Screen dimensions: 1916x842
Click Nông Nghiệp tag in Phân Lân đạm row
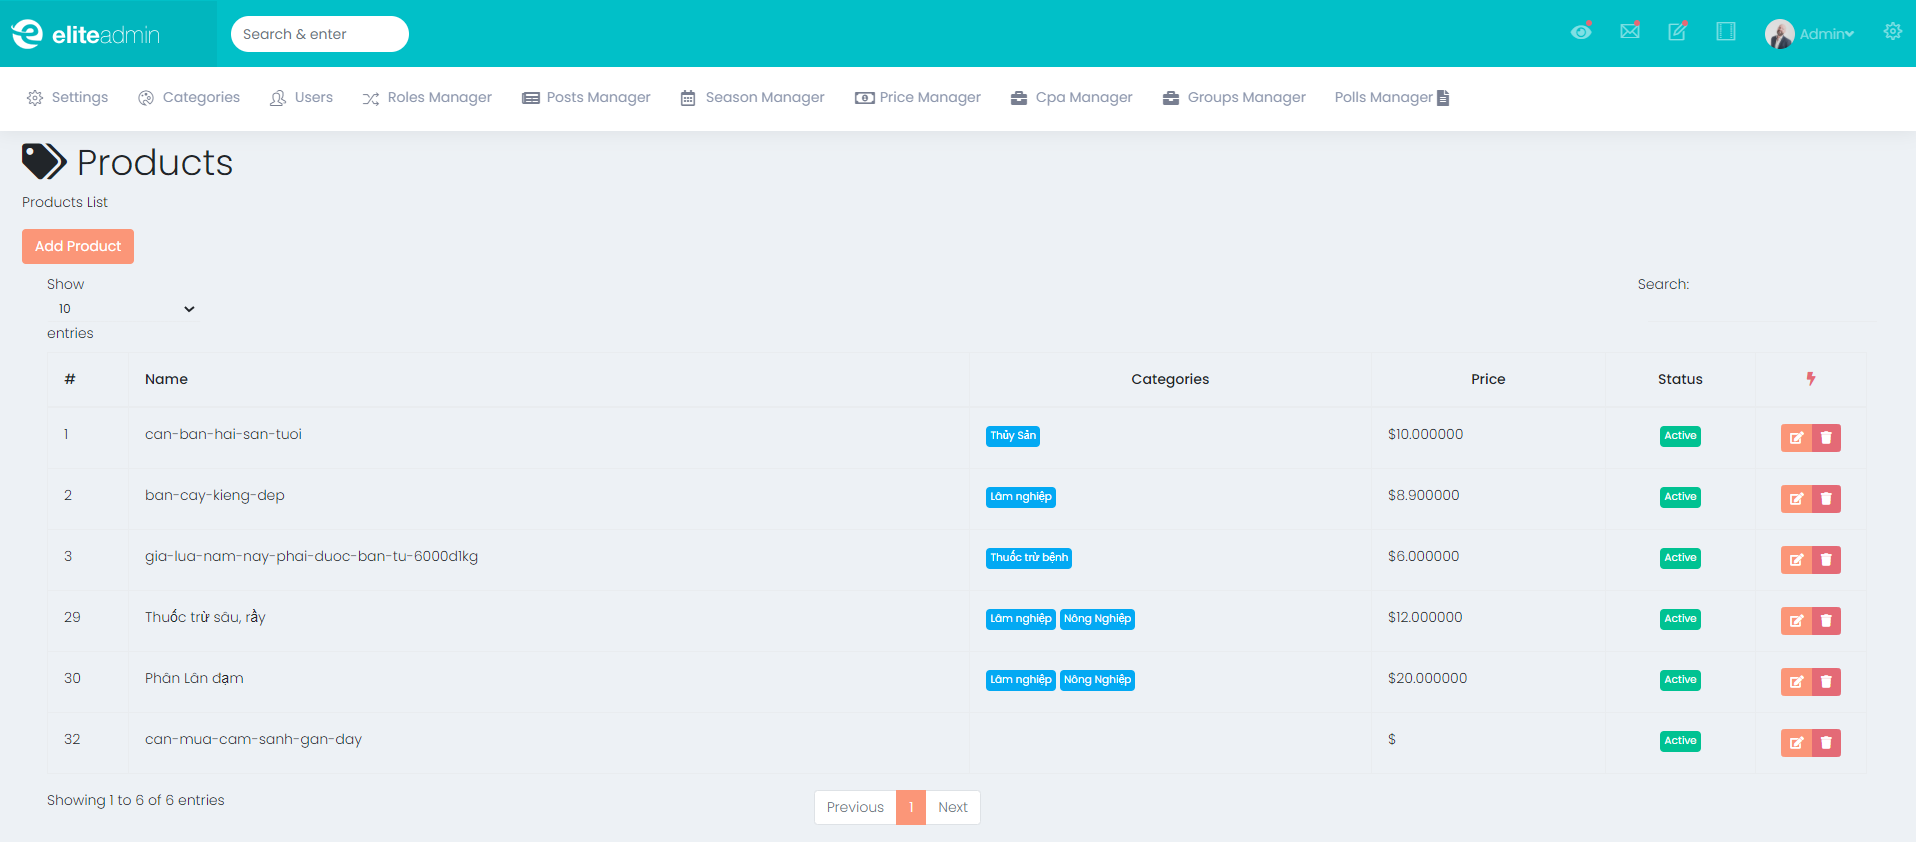1097,680
